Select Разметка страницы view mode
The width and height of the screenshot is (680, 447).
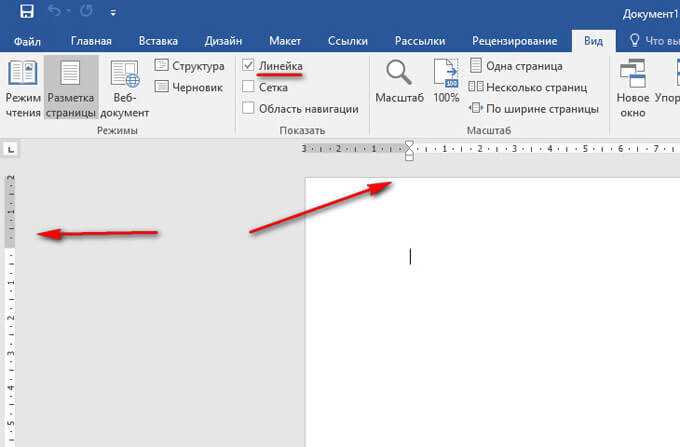[x=71, y=88]
